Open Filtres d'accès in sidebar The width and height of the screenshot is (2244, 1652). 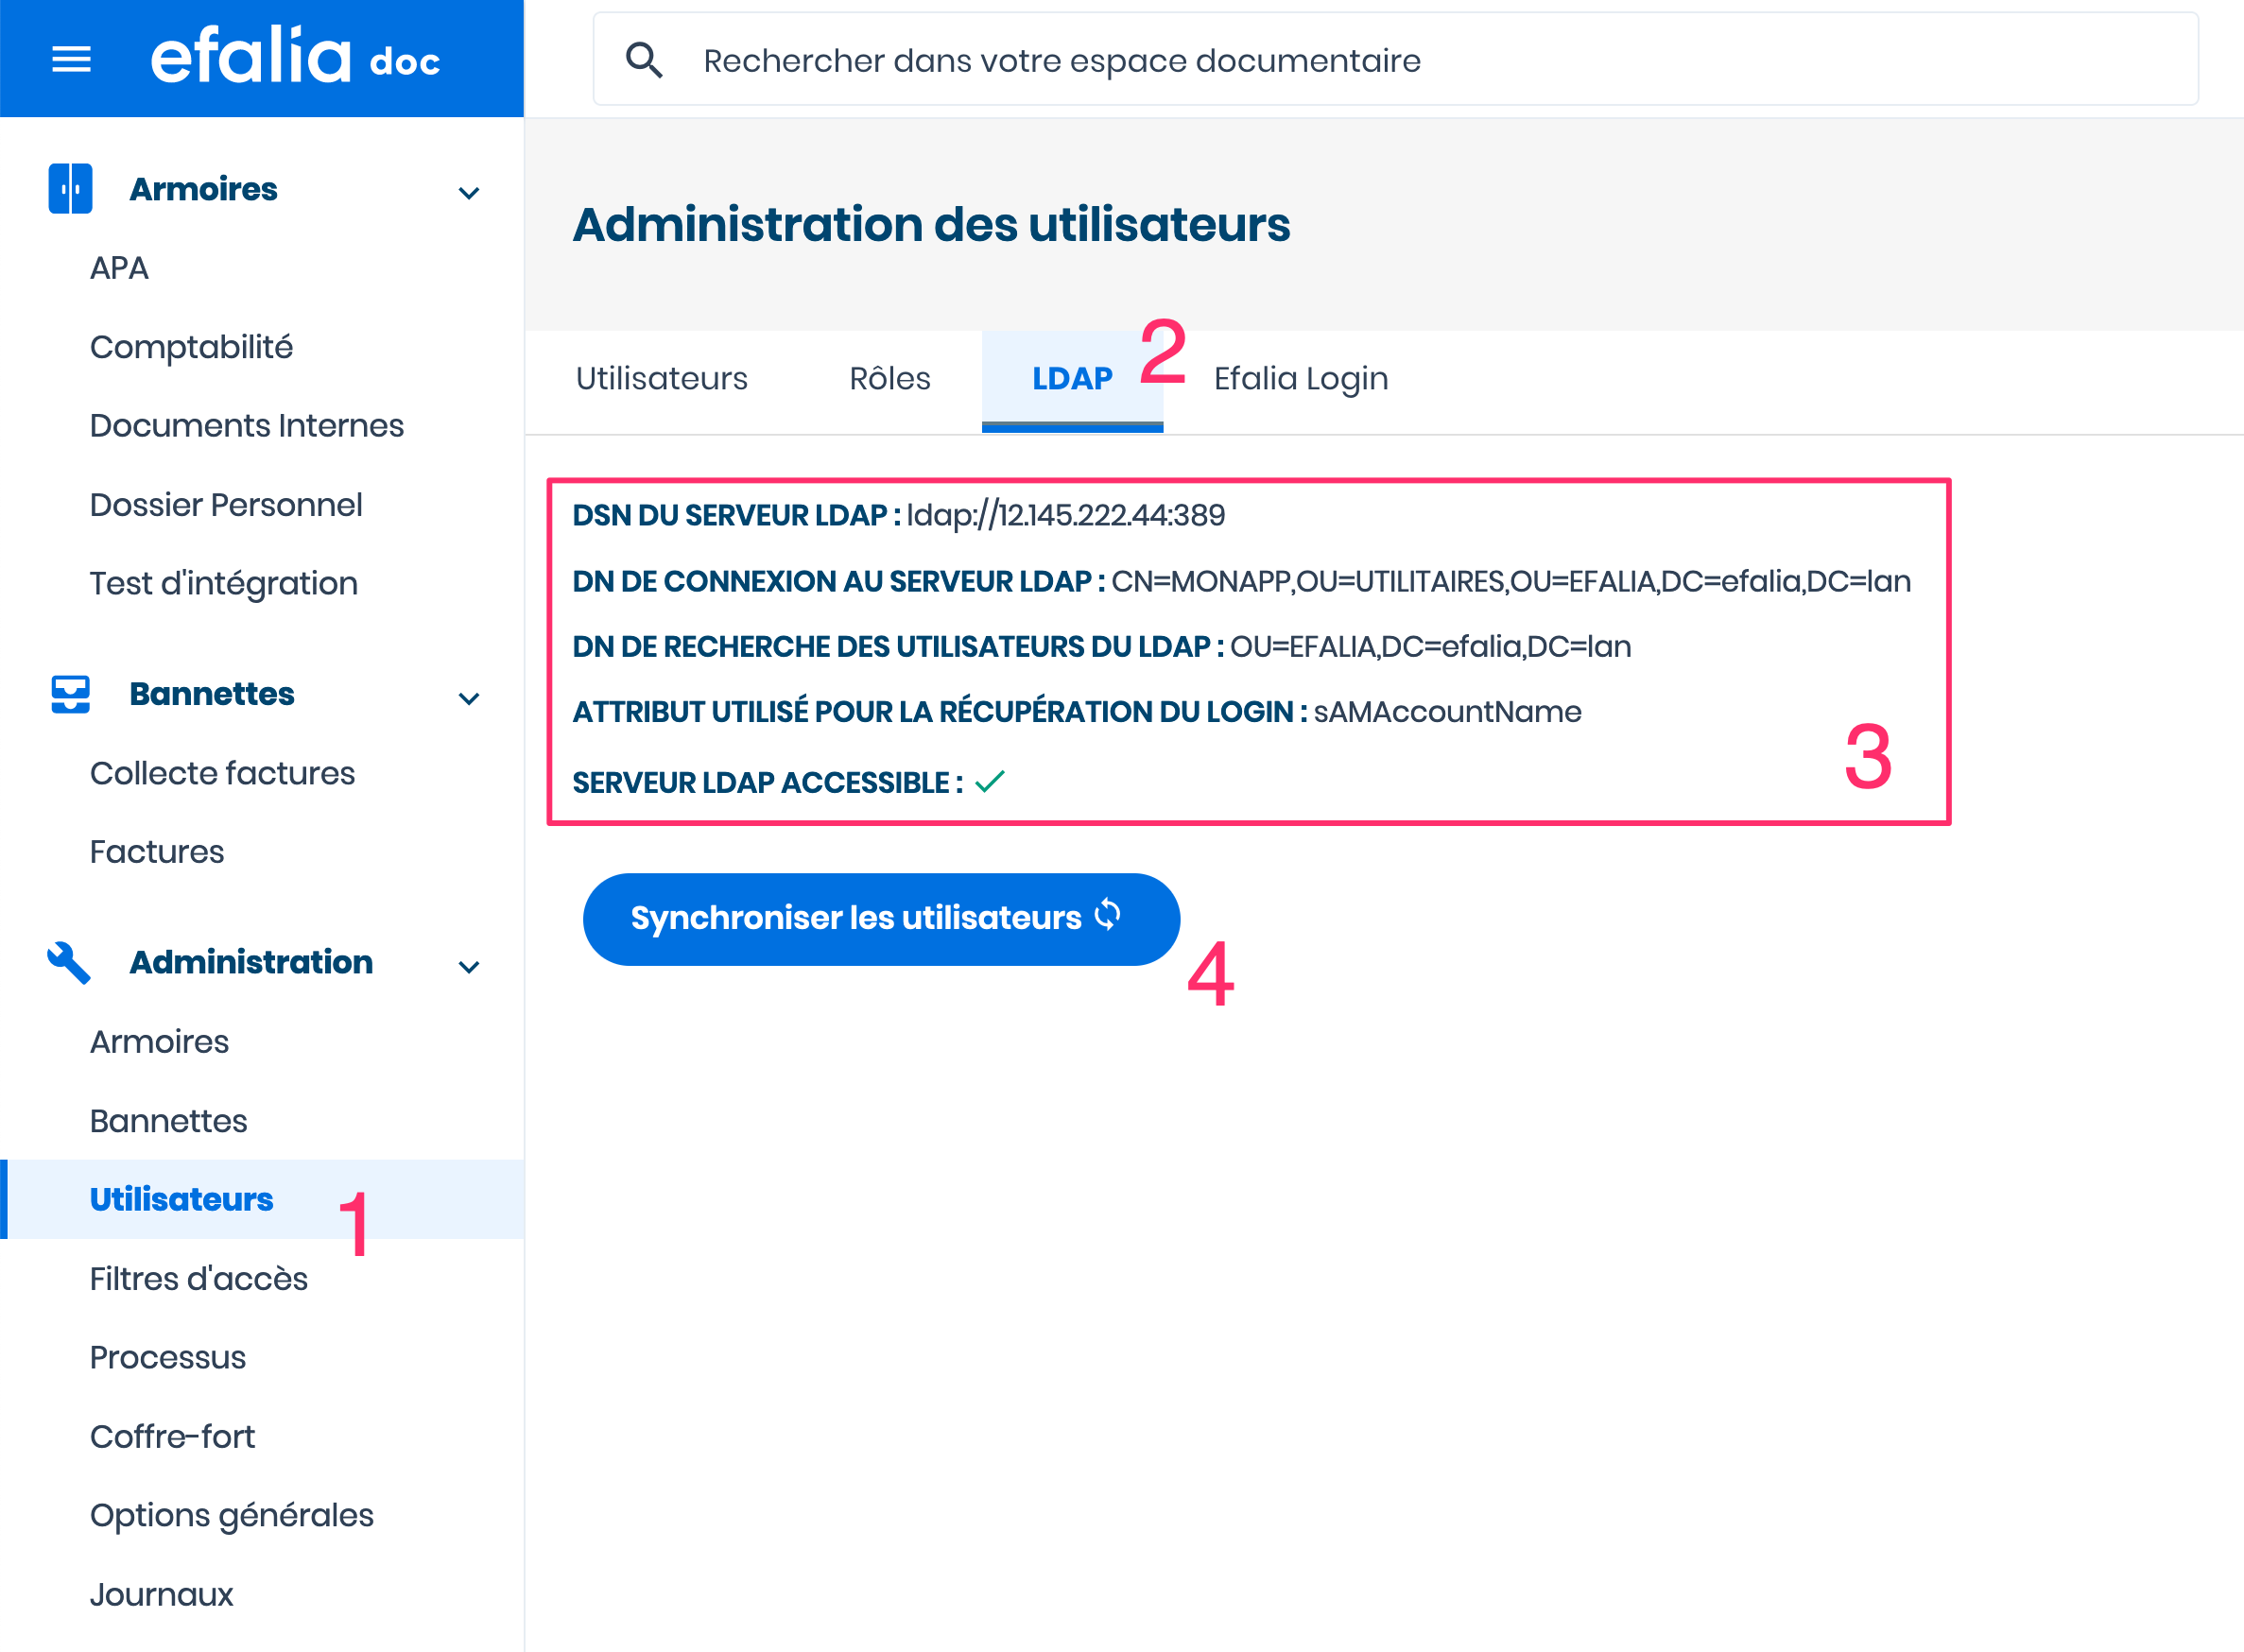[198, 1279]
